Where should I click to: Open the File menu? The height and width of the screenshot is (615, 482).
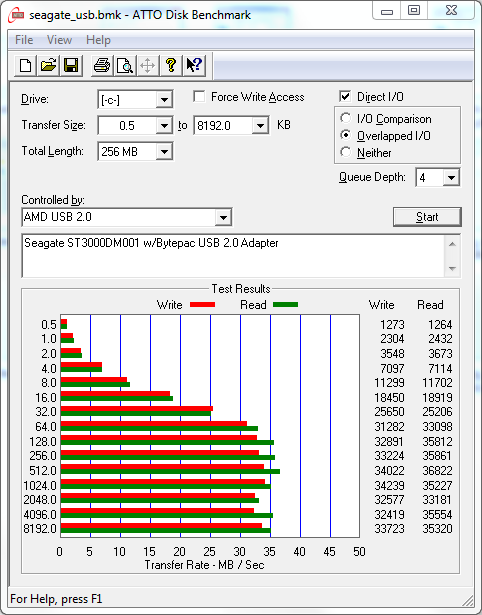tap(24, 40)
